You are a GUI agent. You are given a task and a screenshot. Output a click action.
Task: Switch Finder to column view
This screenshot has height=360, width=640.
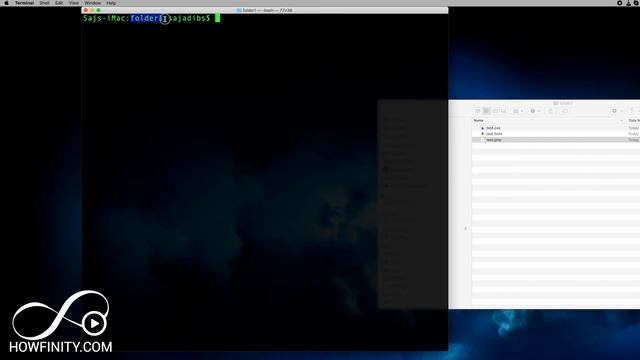tap(495, 111)
